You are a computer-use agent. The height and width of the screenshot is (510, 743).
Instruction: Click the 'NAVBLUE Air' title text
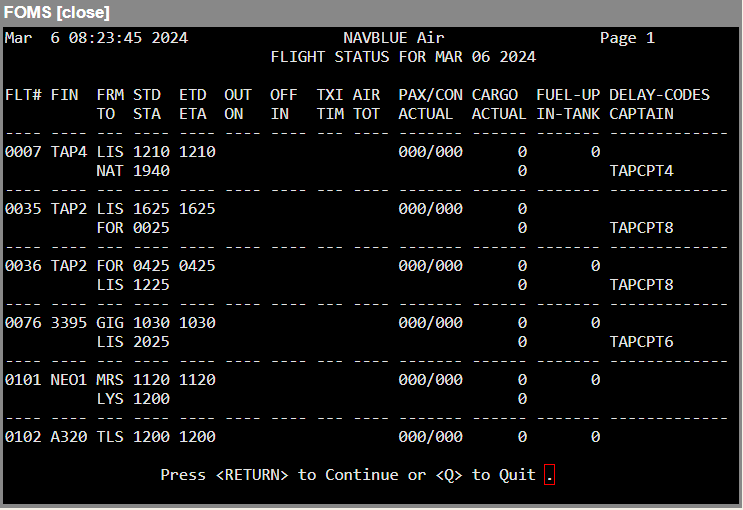pyautogui.click(x=394, y=38)
